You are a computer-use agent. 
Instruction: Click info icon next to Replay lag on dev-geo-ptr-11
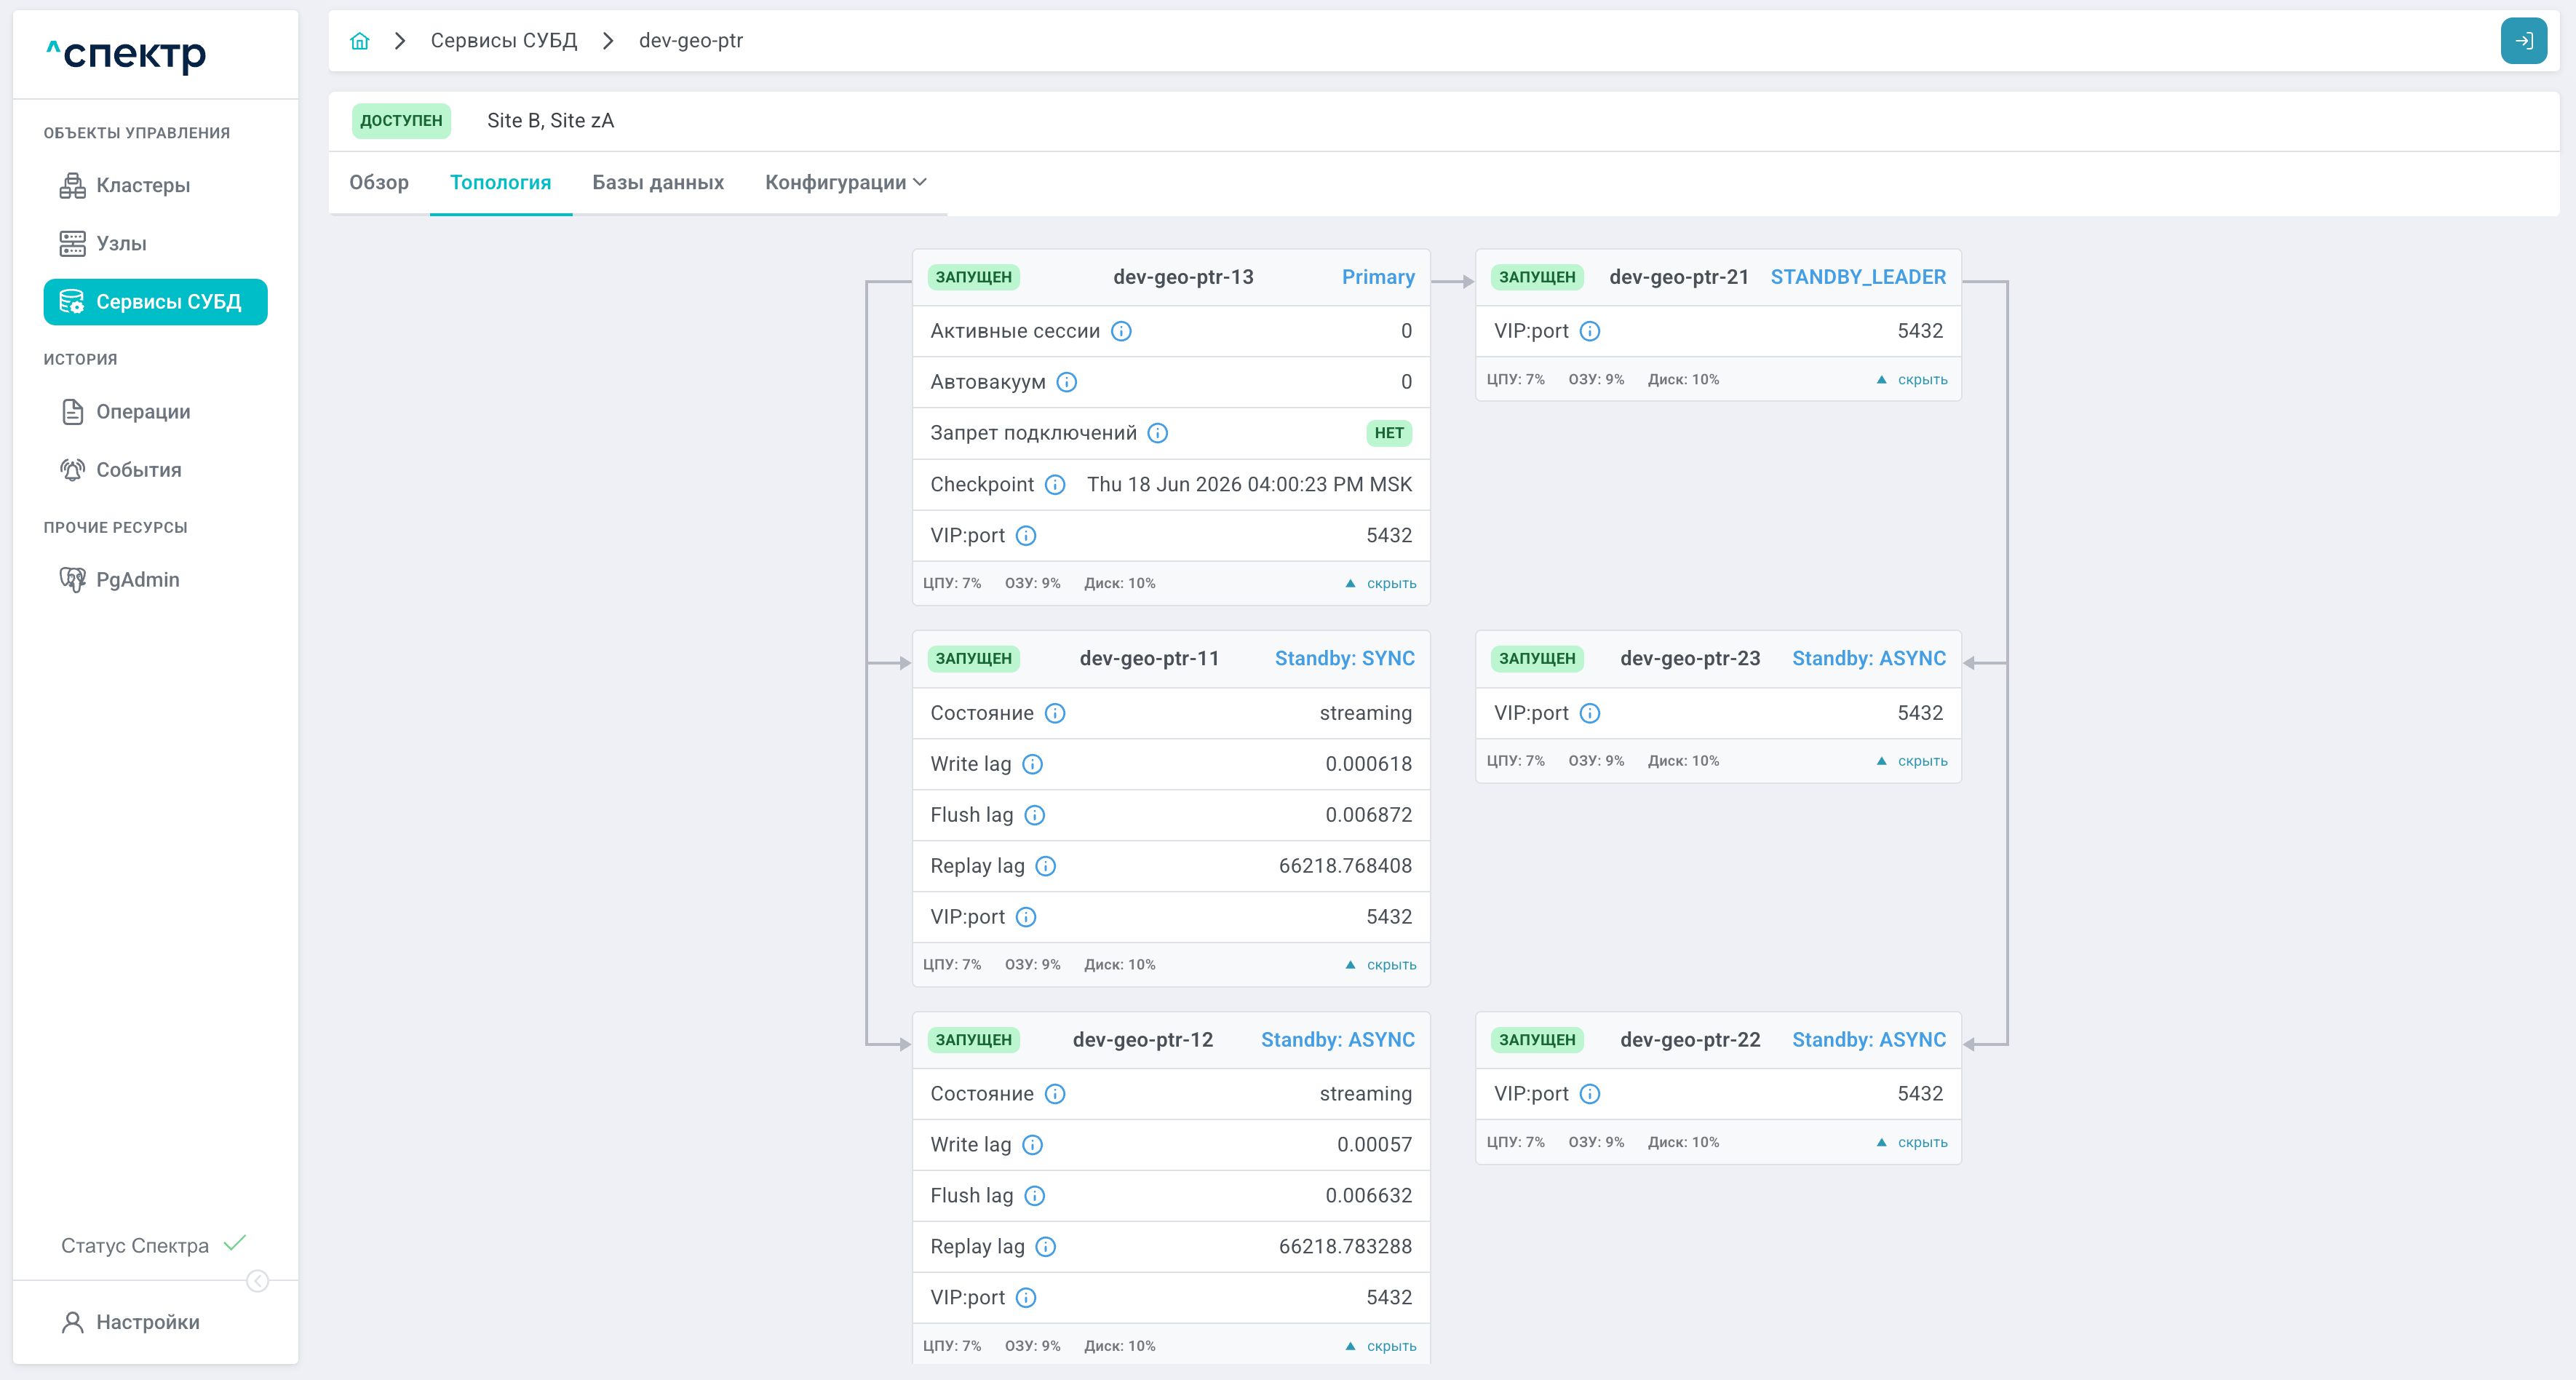pyautogui.click(x=1045, y=866)
